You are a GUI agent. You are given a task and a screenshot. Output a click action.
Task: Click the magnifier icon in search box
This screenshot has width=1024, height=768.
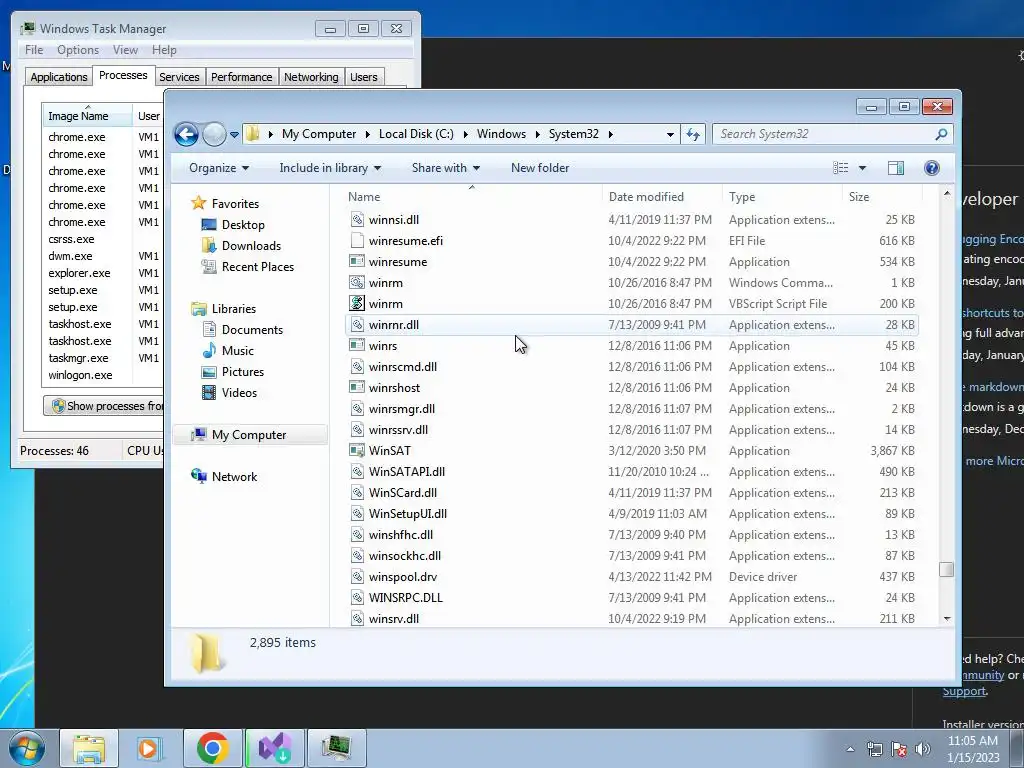tap(941, 134)
